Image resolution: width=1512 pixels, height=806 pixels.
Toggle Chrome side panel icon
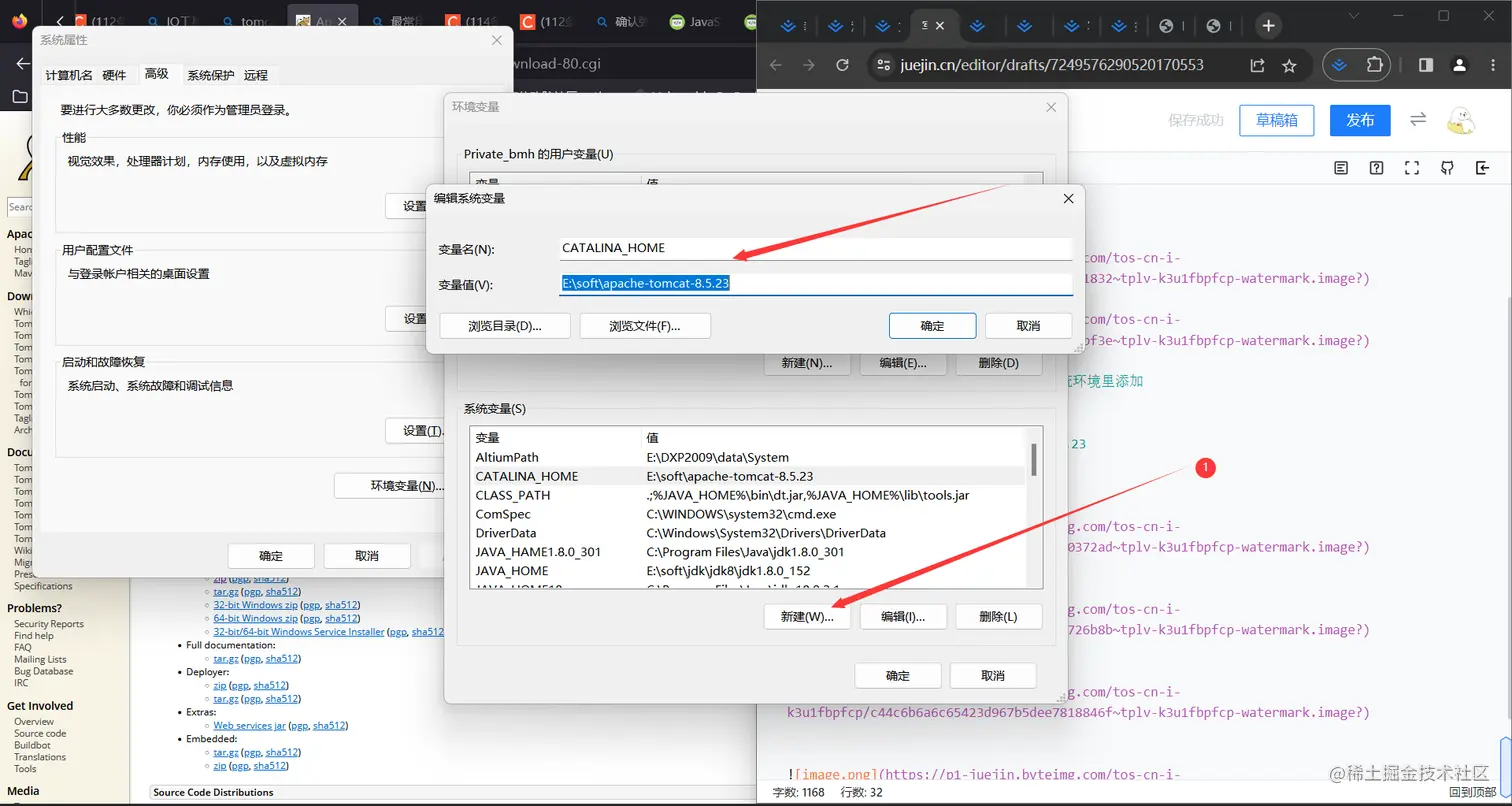tap(1426, 65)
